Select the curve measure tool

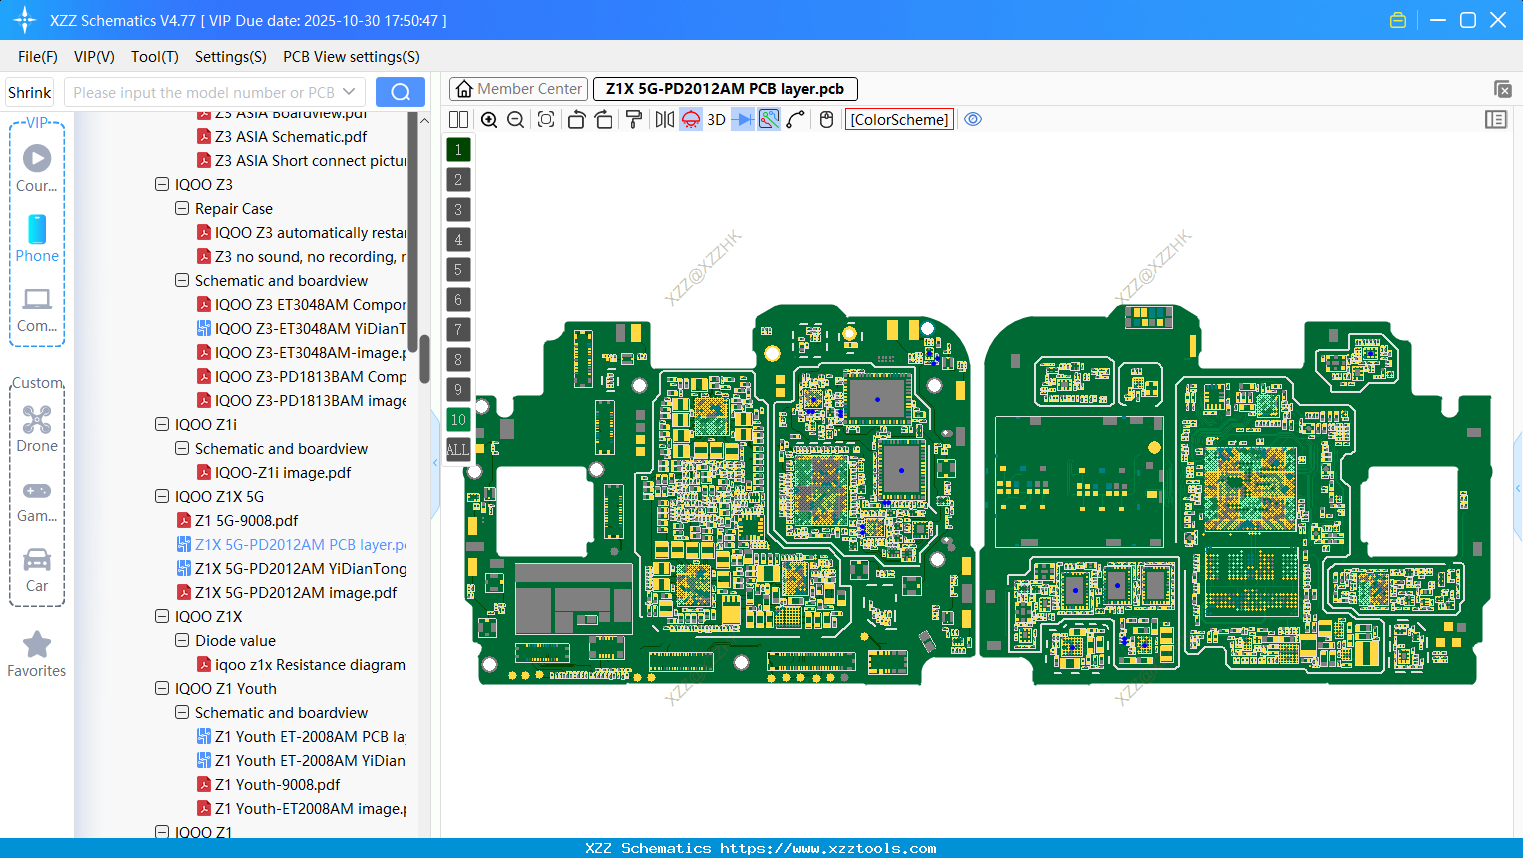point(796,119)
